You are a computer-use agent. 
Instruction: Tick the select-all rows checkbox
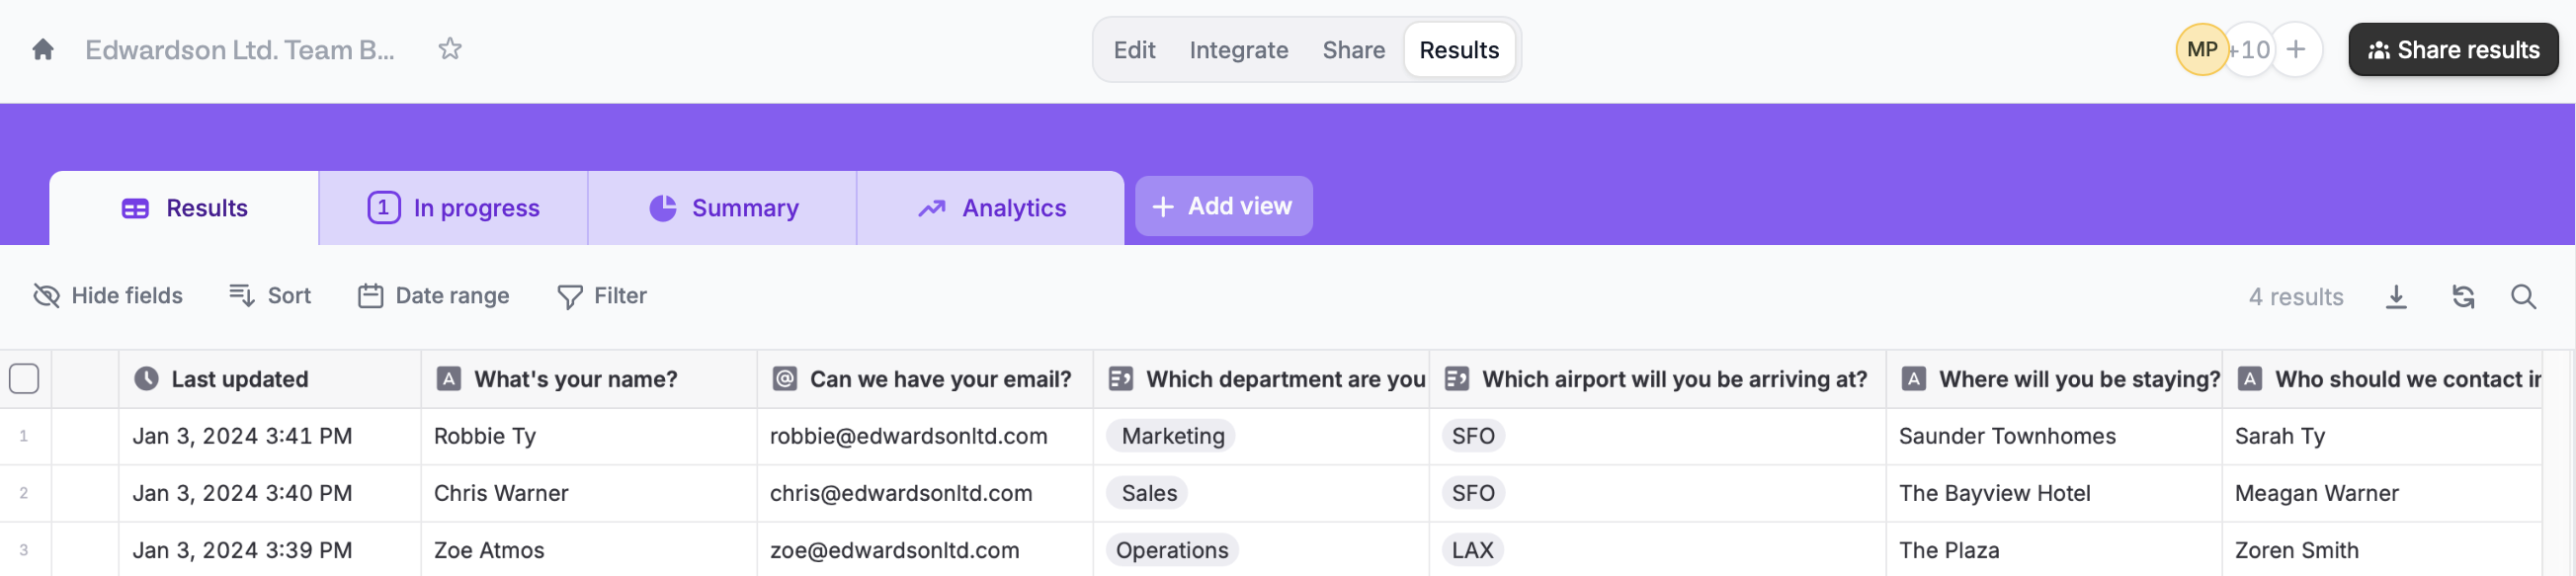pyautogui.click(x=24, y=379)
